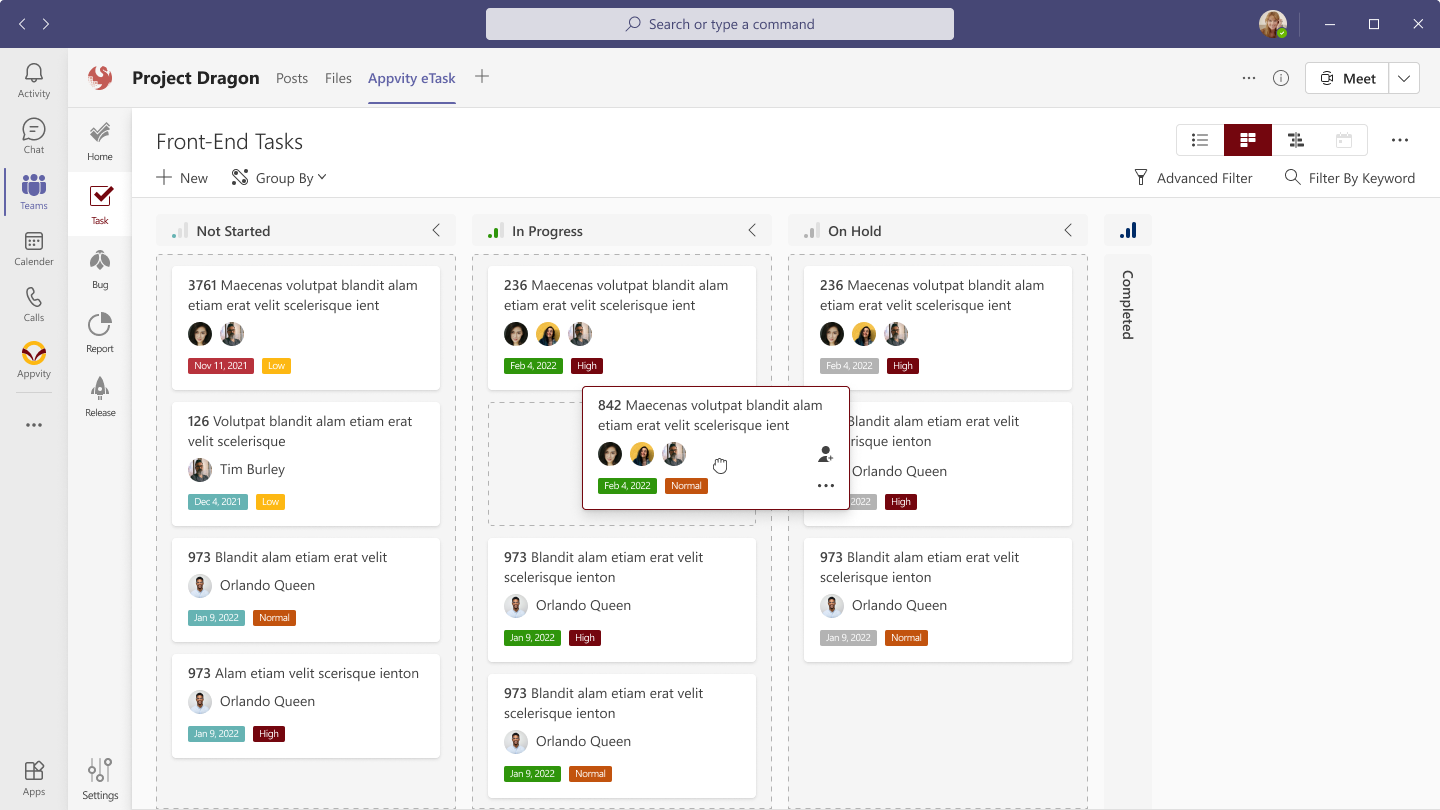Go to Home in the eTask sidebar

[99, 137]
